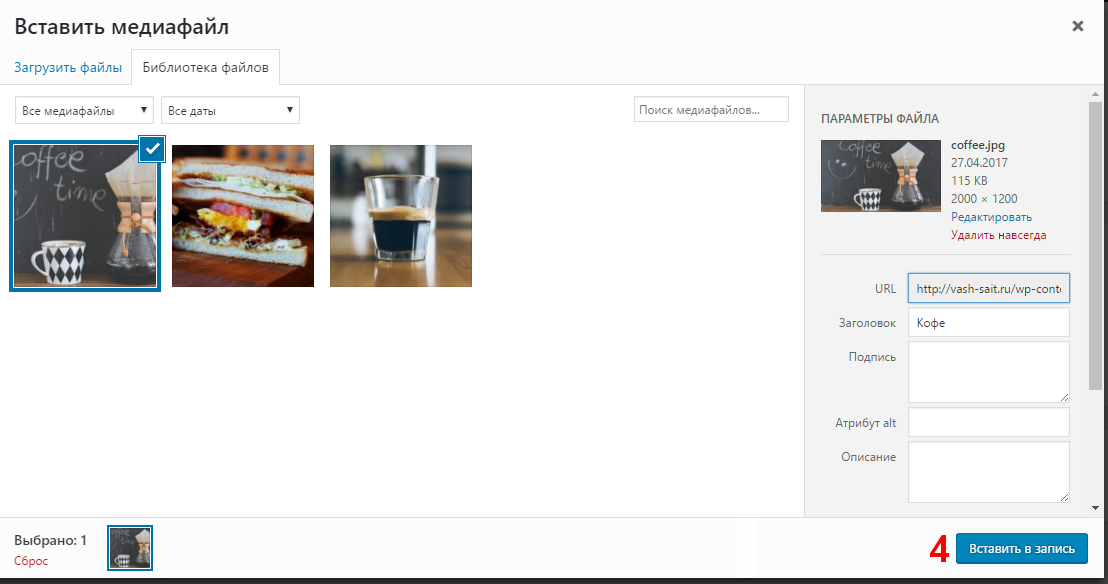Select the sandwich image thumbnail
1108x584 pixels.
(243, 216)
